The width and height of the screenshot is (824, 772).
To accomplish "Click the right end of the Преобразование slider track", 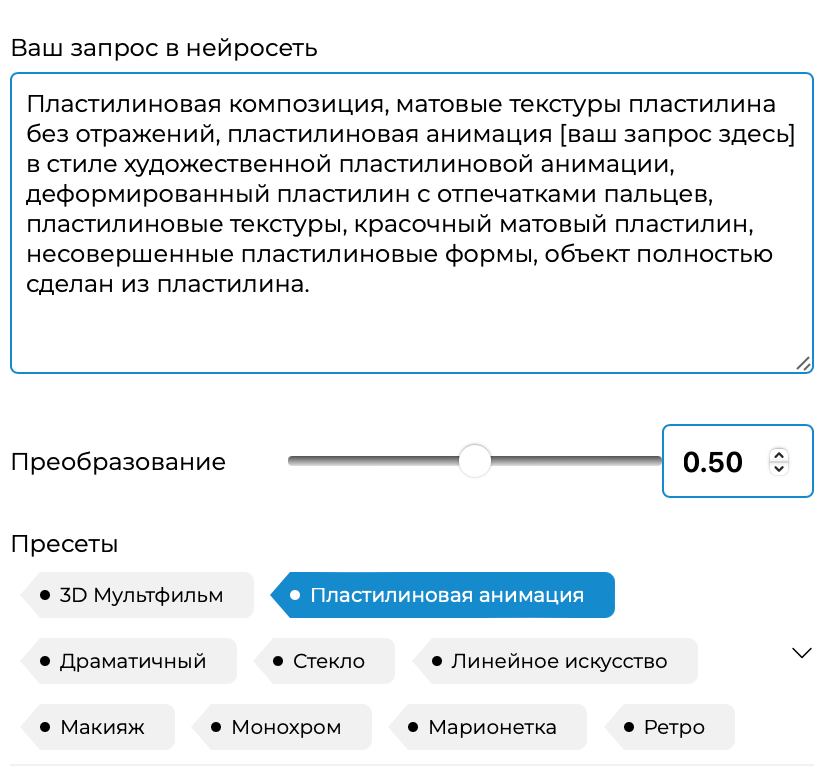I will (655, 461).
